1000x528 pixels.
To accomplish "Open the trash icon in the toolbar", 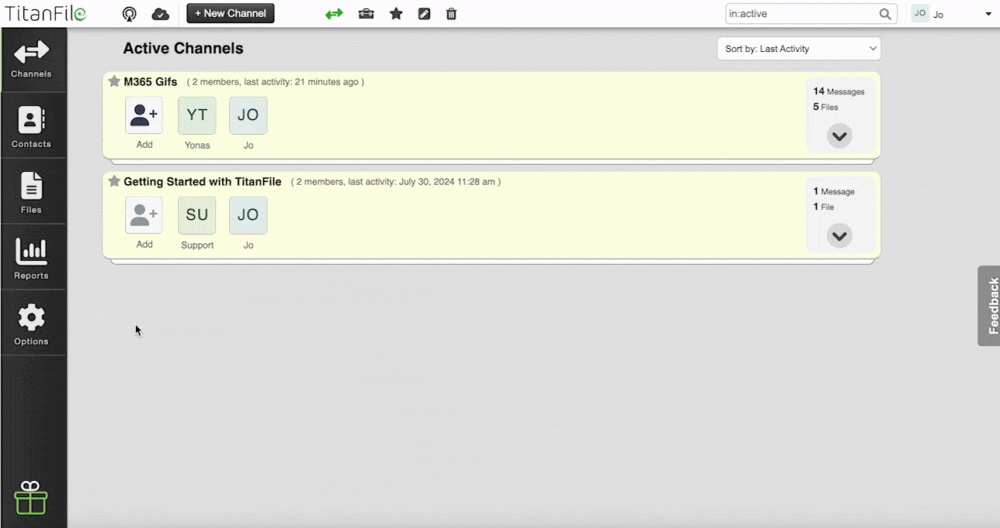I will [451, 13].
